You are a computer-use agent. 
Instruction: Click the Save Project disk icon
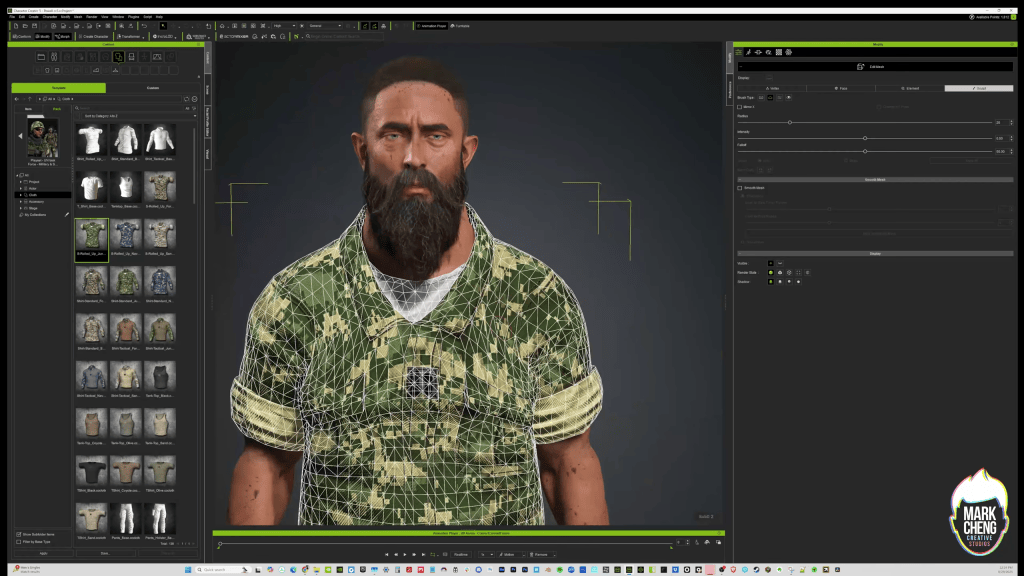(34, 26)
